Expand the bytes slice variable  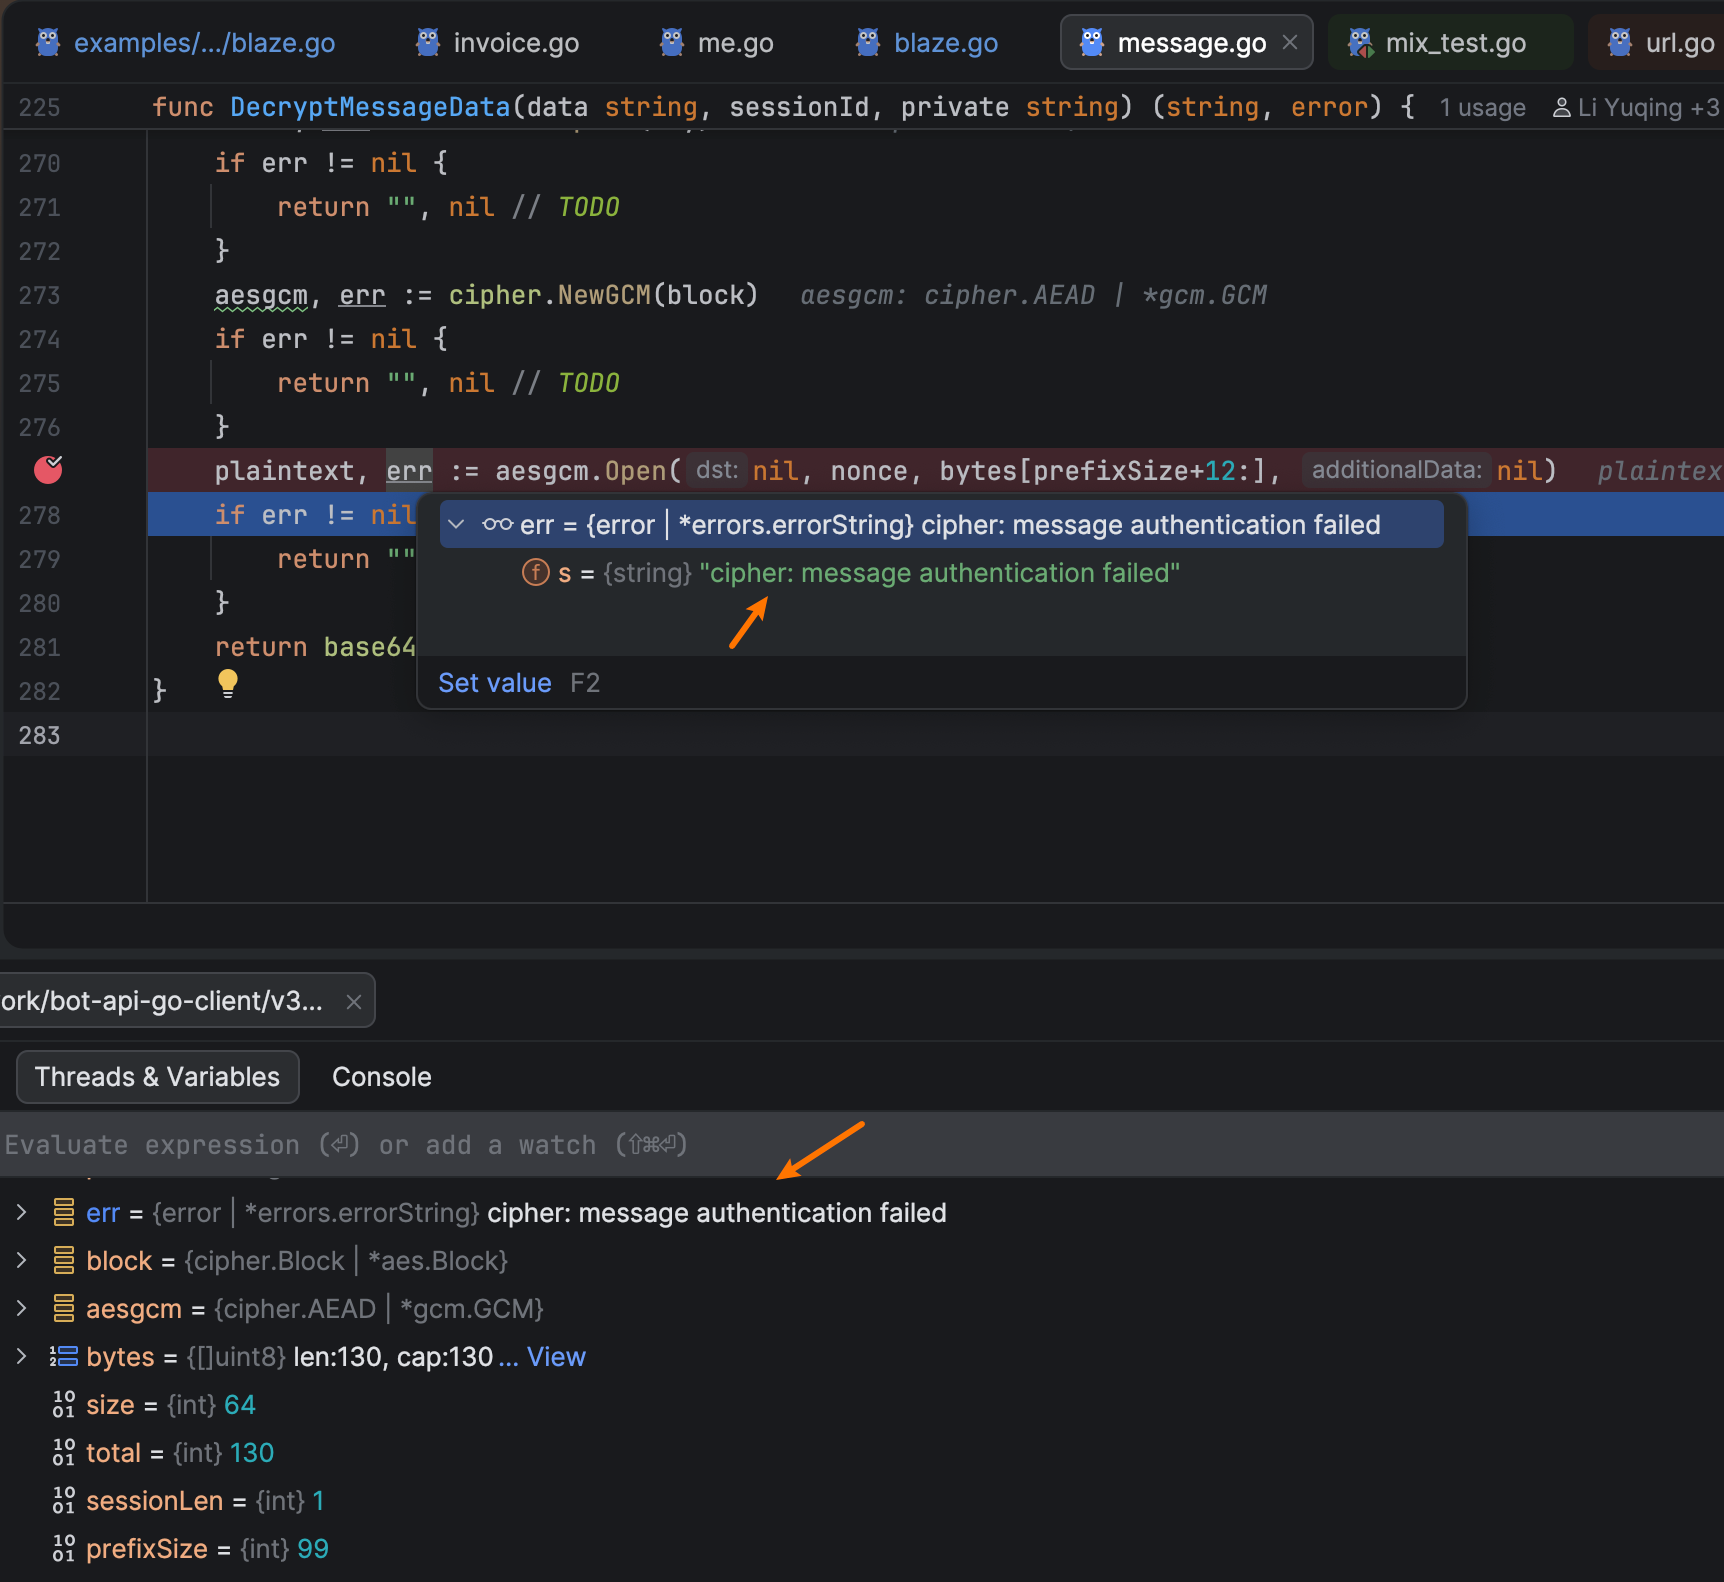coord(21,1357)
